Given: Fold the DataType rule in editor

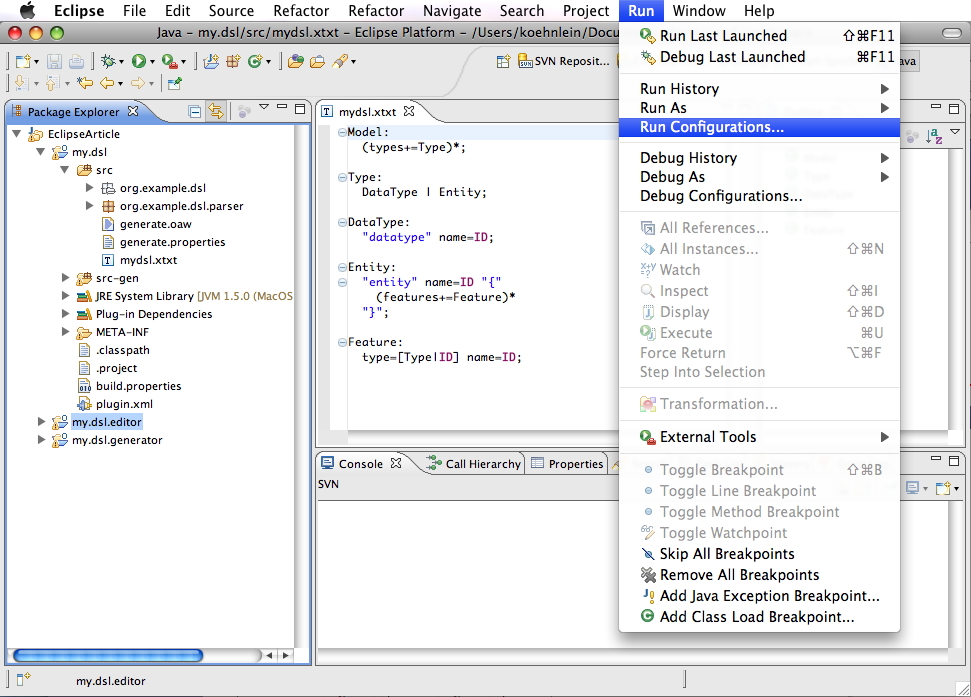Looking at the screenshot, I should tap(342, 222).
